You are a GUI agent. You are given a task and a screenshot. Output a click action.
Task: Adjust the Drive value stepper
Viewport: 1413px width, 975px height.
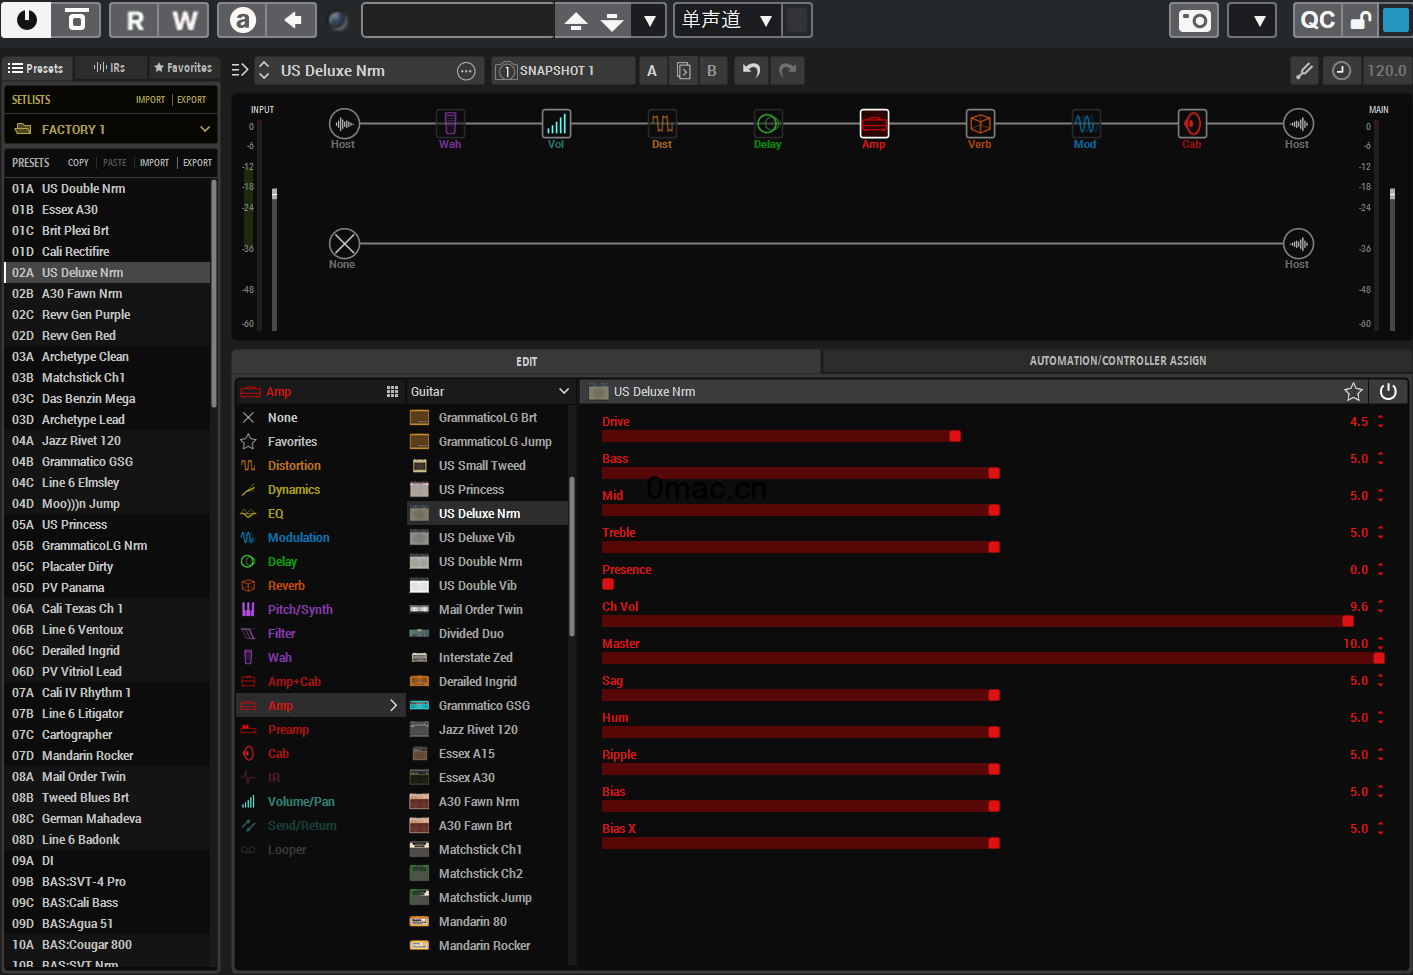point(1380,422)
